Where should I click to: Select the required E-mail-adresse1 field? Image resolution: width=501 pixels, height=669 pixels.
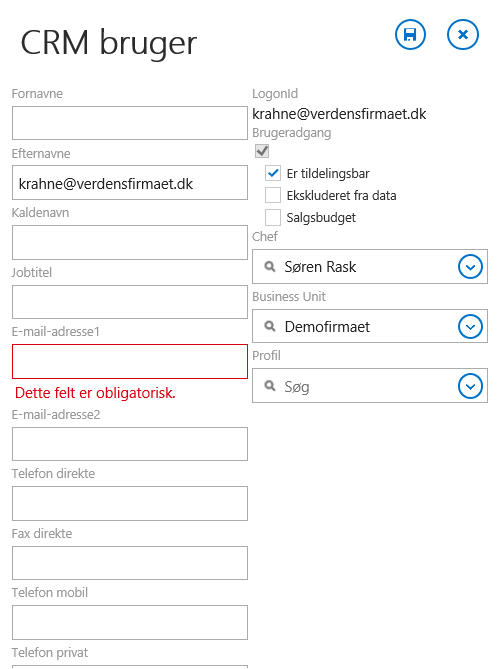pos(130,361)
